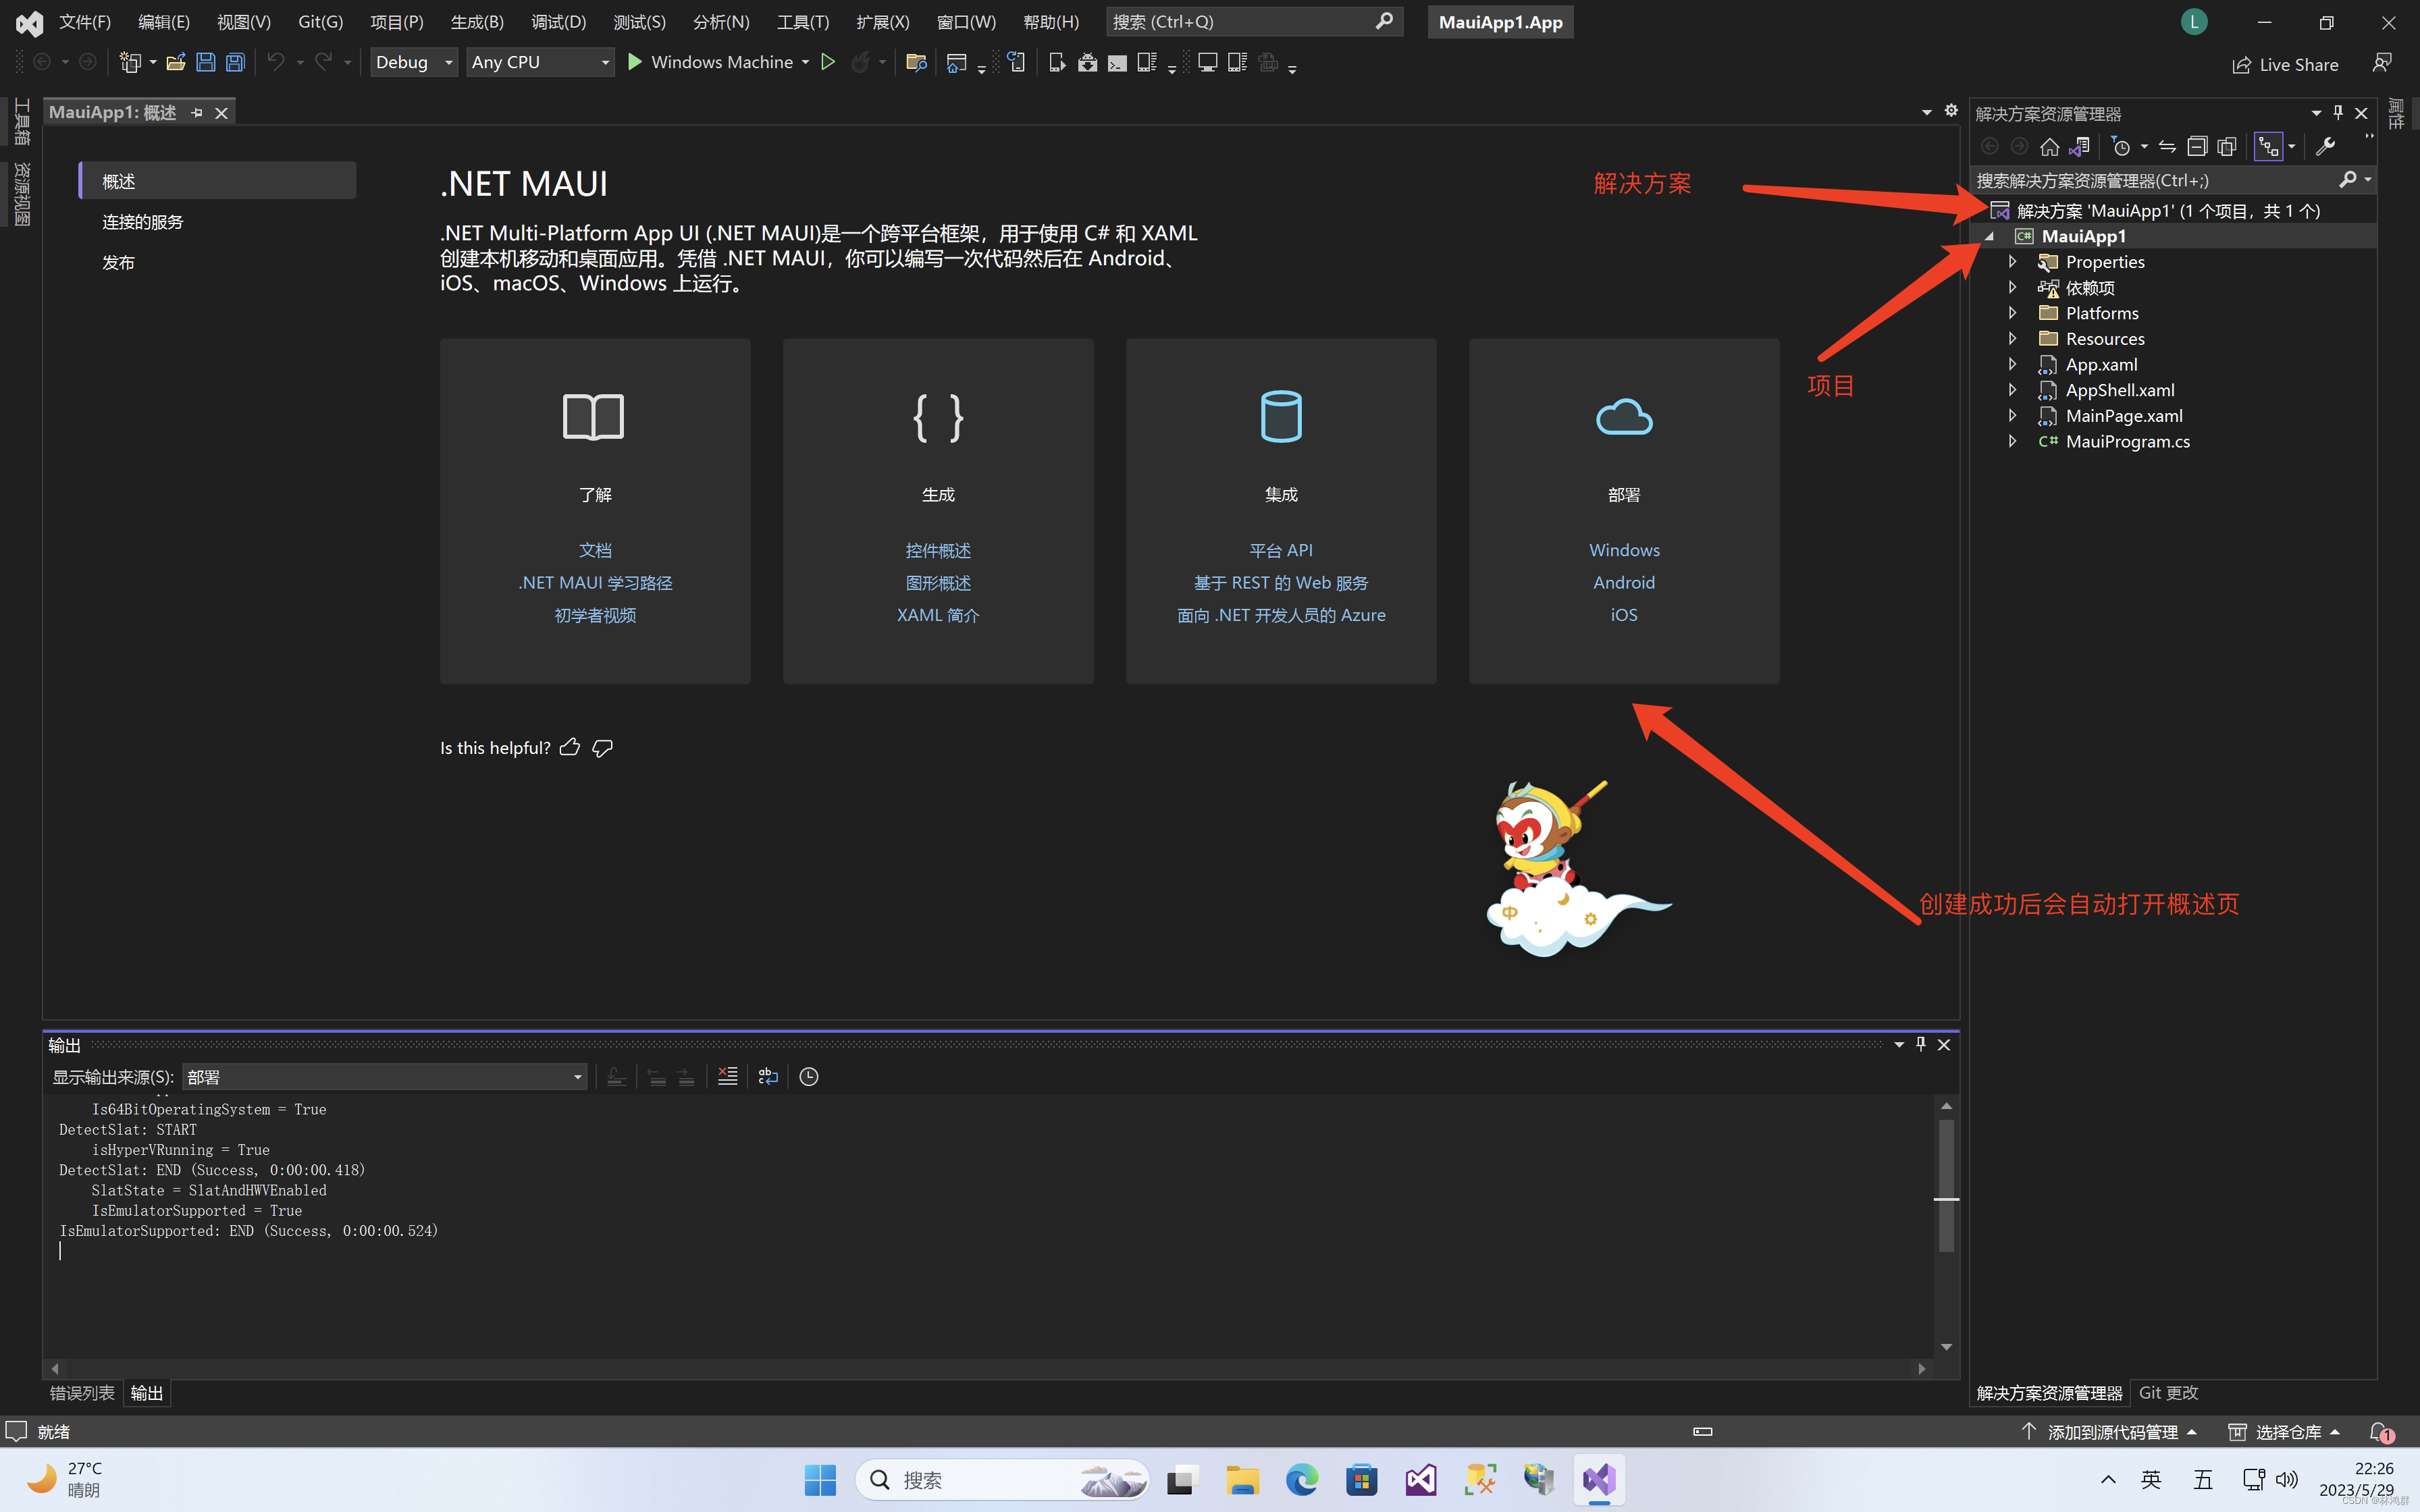Click the thumbs up on 'Is this helpful?'
Image resolution: width=2420 pixels, height=1512 pixels.
click(x=569, y=747)
